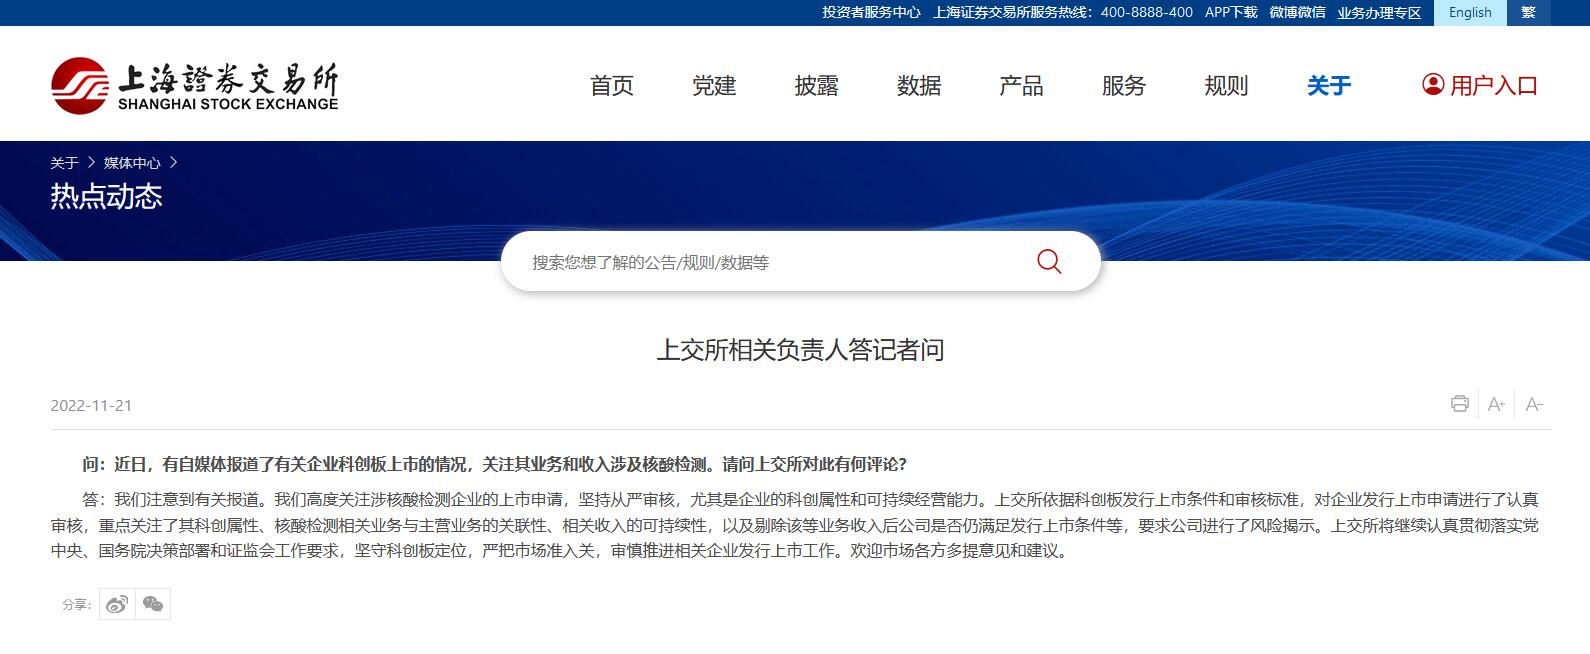The image size is (1590, 654).
Task: Click the user profile icon beside 用户入口
Action: coord(1432,85)
